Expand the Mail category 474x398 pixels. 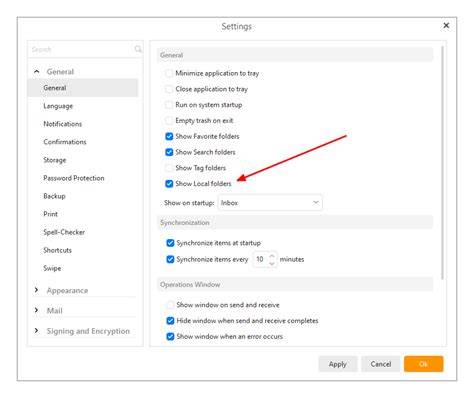(36, 310)
